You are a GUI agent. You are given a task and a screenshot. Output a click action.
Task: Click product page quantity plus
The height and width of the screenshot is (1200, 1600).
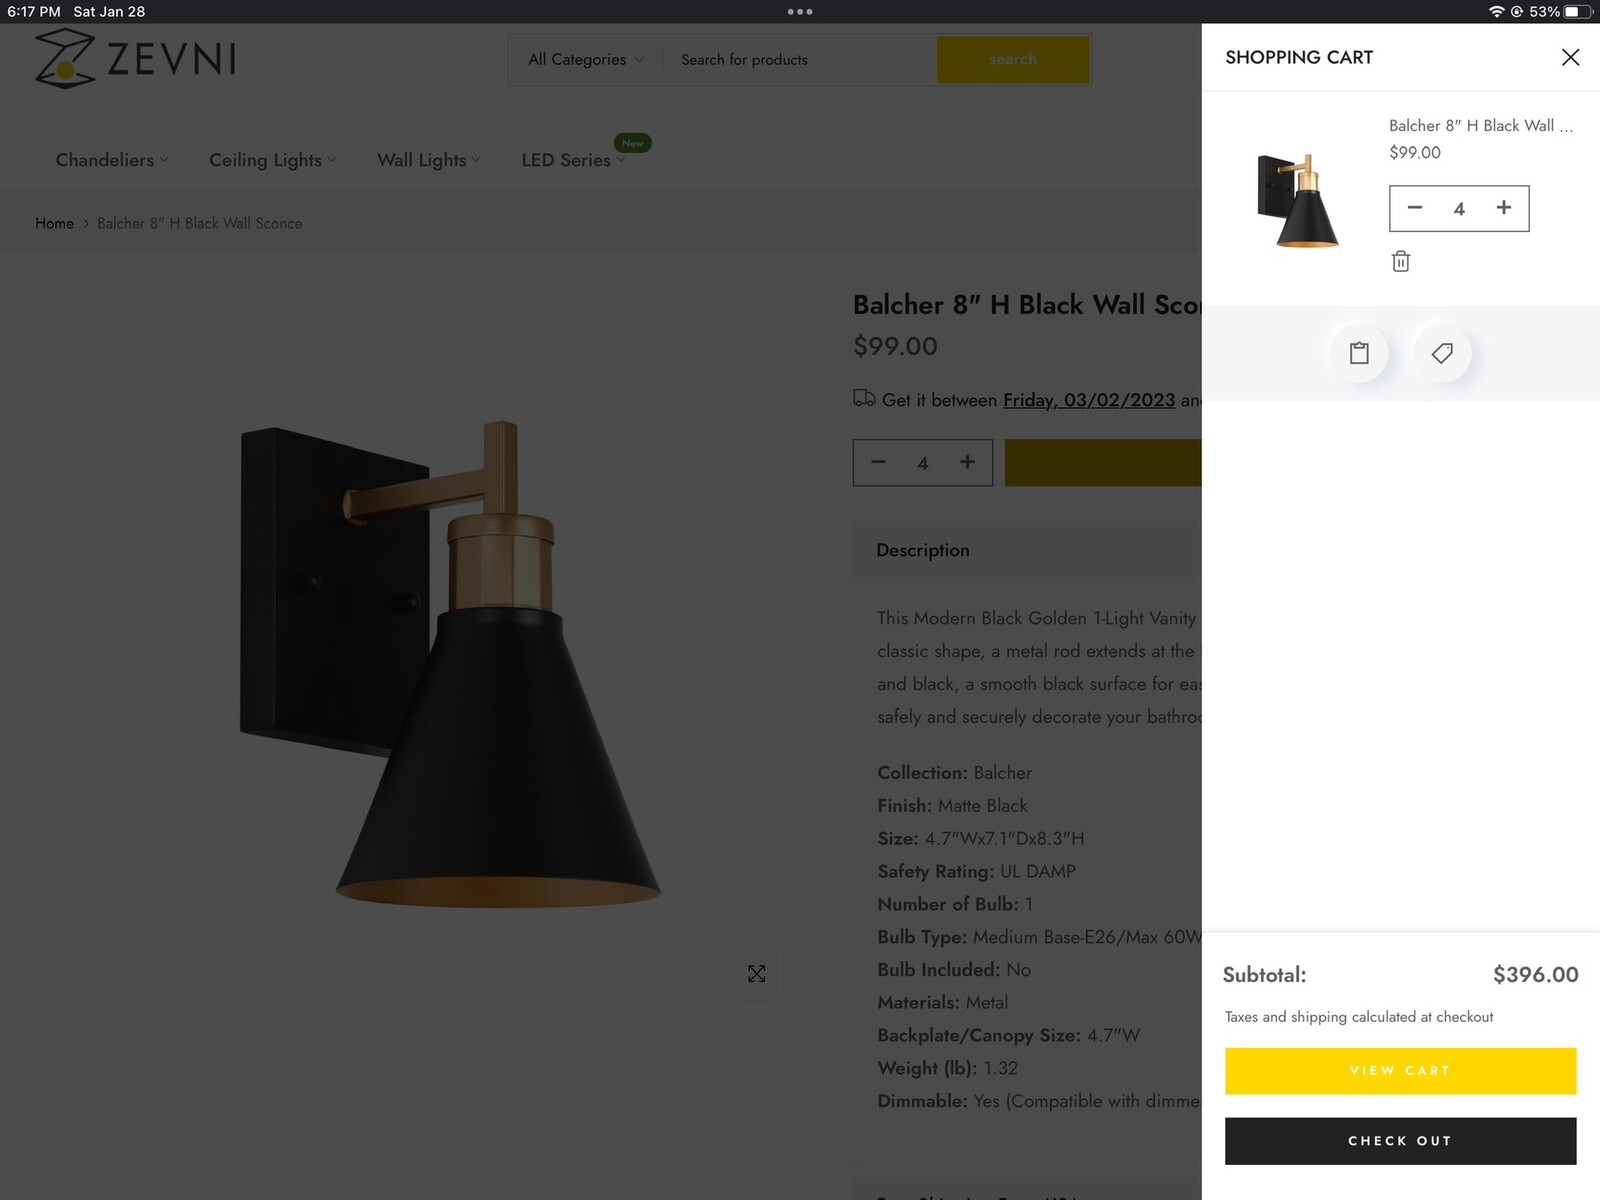click(x=967, y=462)
